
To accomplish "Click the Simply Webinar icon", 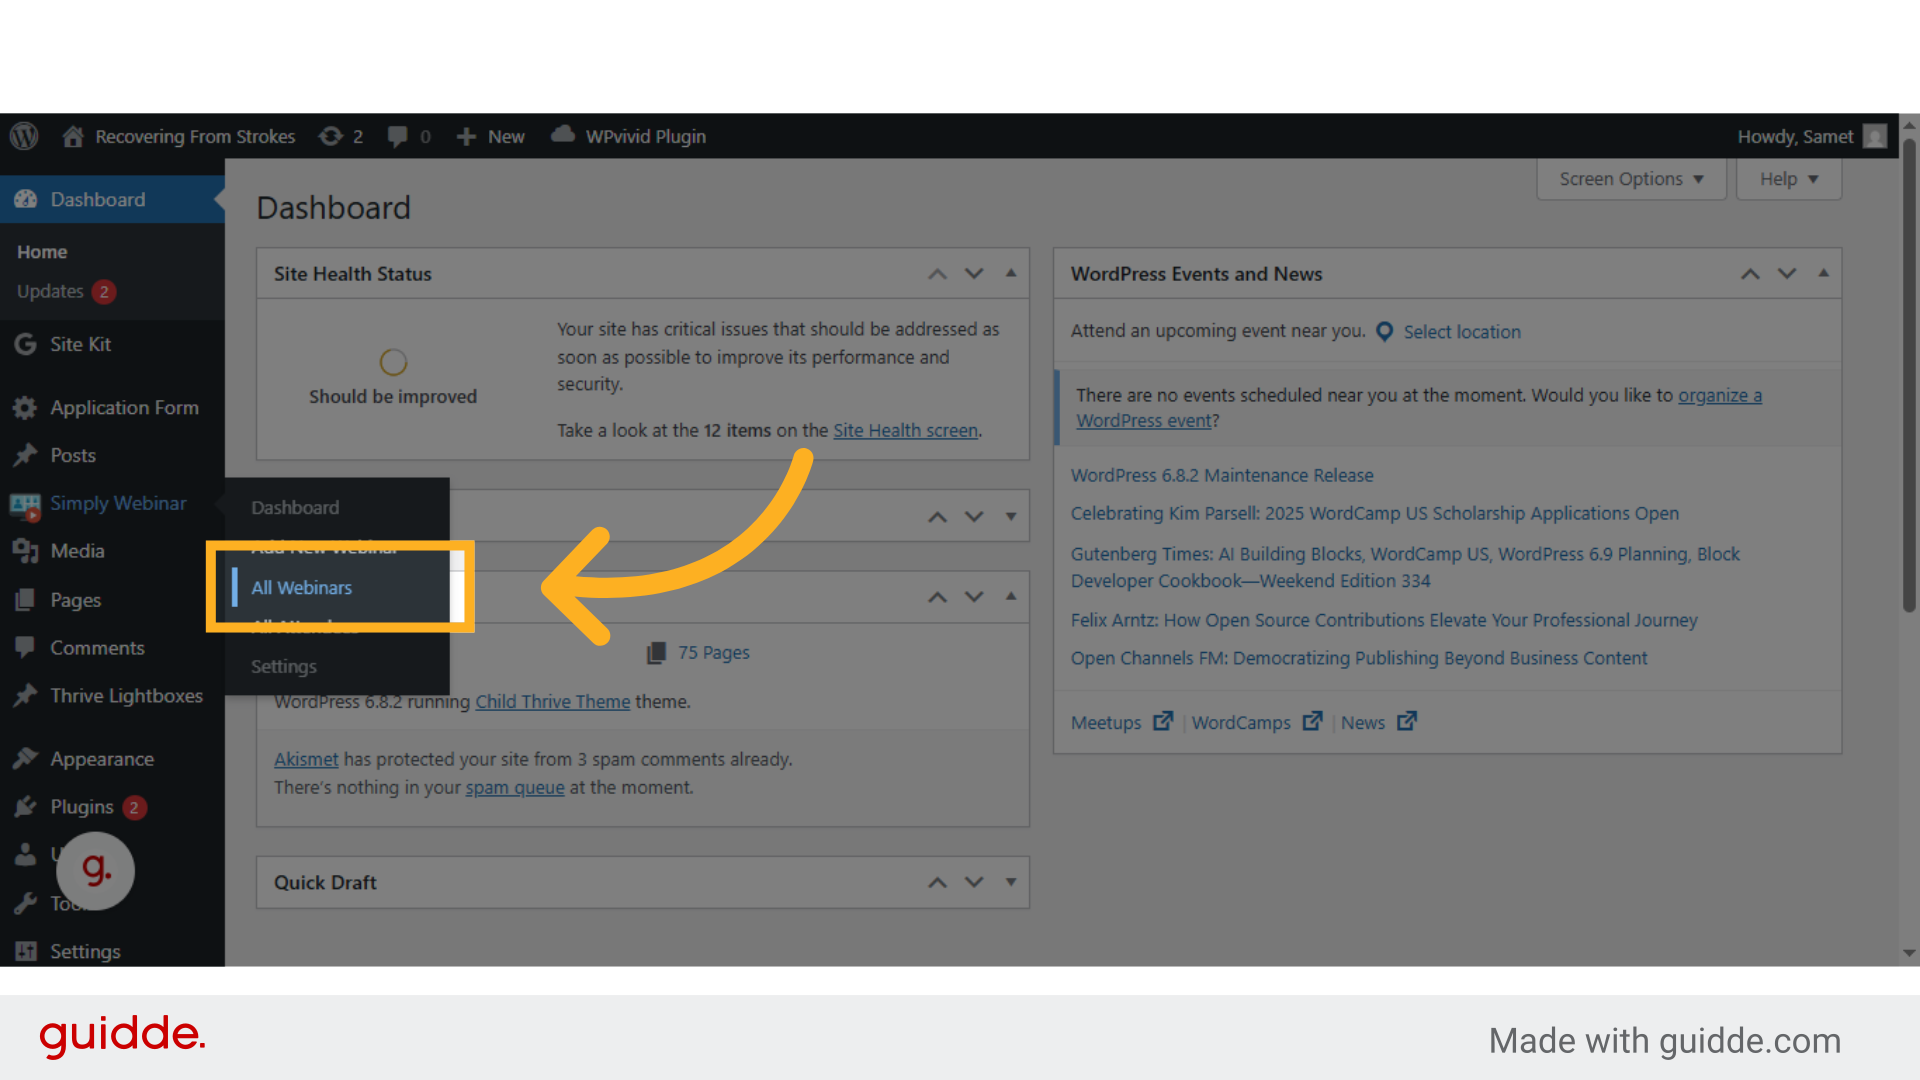I will 25,505.
